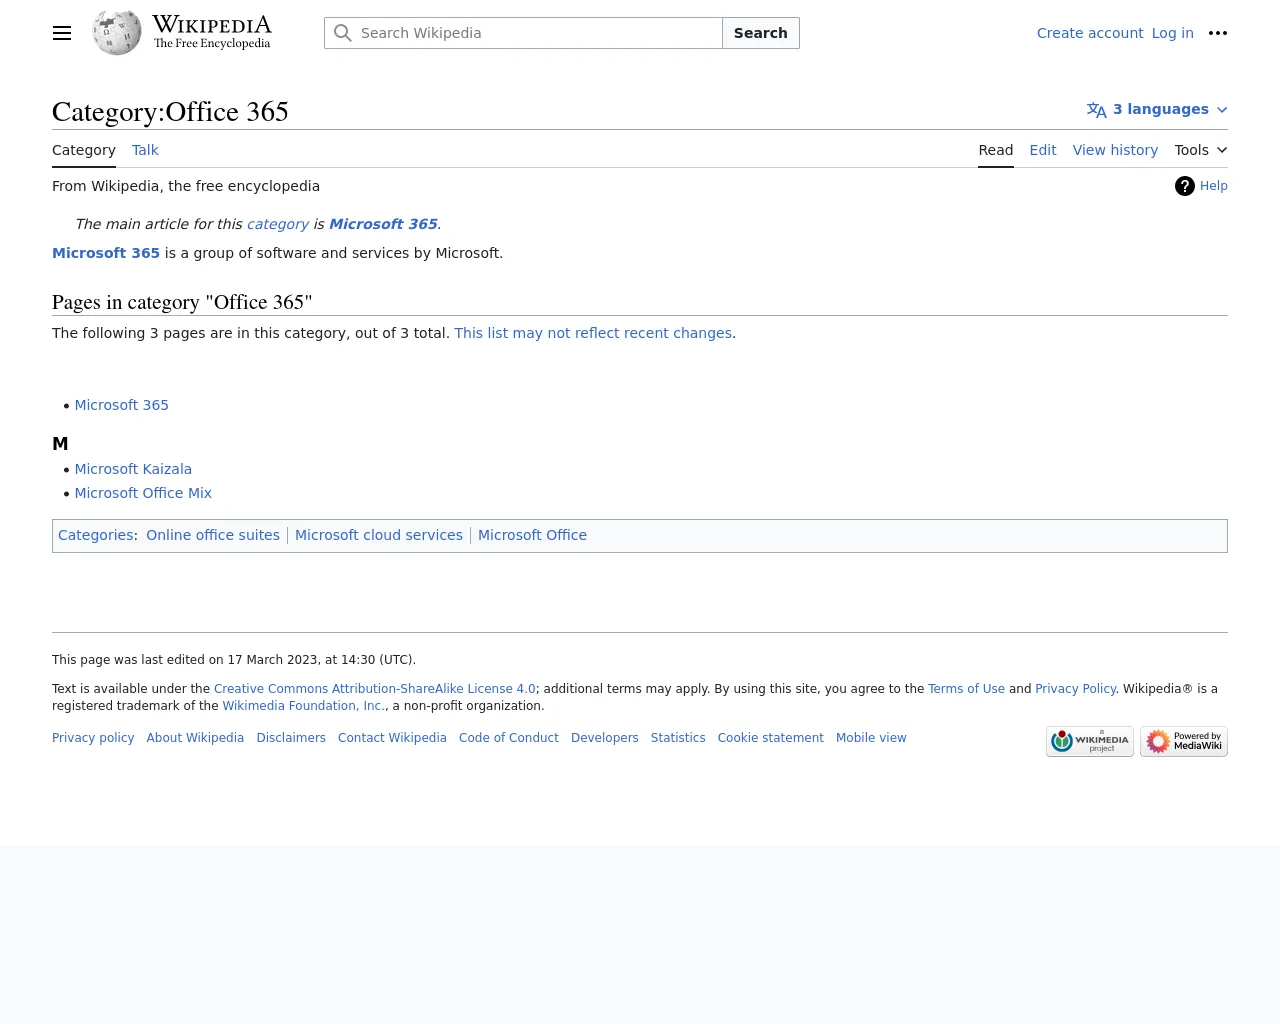This screenshot has height=1024, width=1280.
Task: Click the magnifying glass search icon
Action: (x=343, y=33)
